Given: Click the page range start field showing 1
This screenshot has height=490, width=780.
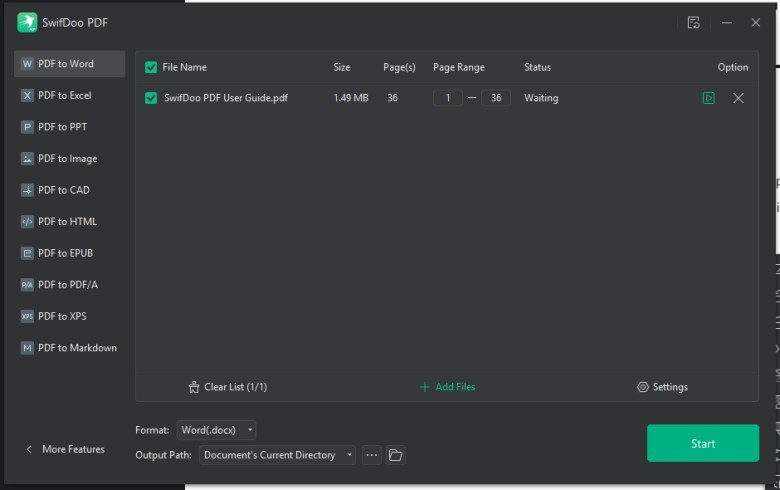Looking at the screenshot, I should point(448,98).
